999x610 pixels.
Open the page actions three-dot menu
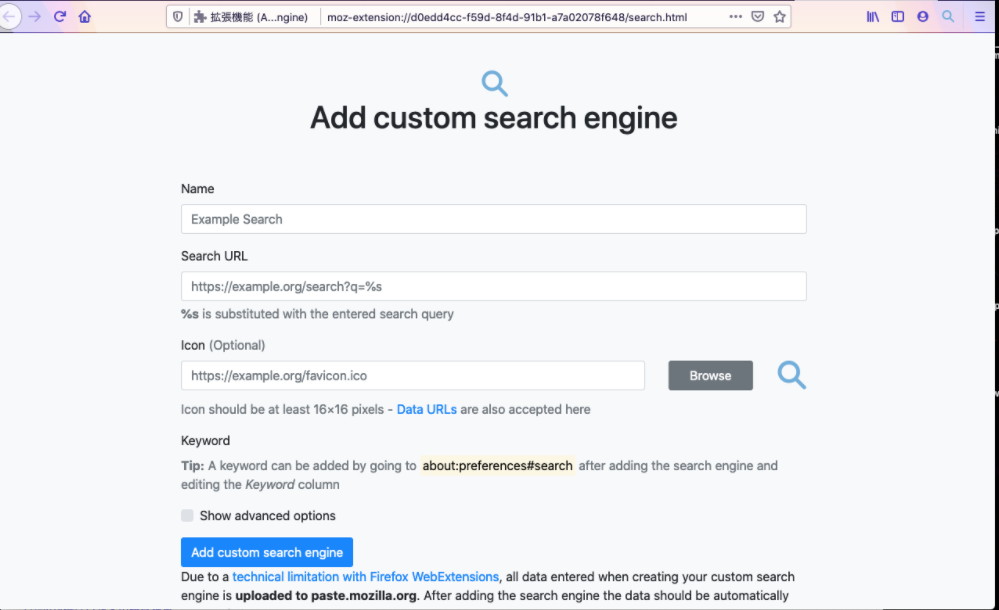click(x=736, y=17)
